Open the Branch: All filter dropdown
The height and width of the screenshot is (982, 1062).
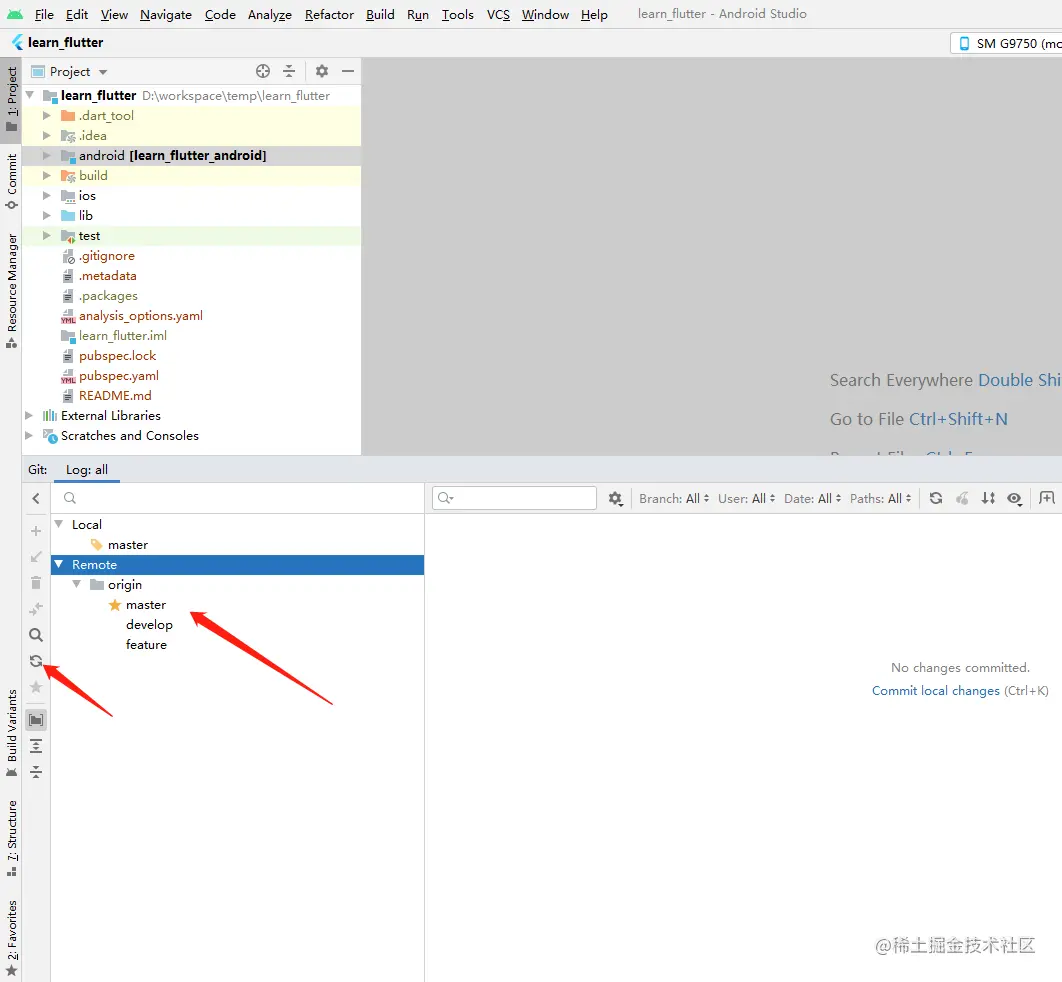point(674,498)
